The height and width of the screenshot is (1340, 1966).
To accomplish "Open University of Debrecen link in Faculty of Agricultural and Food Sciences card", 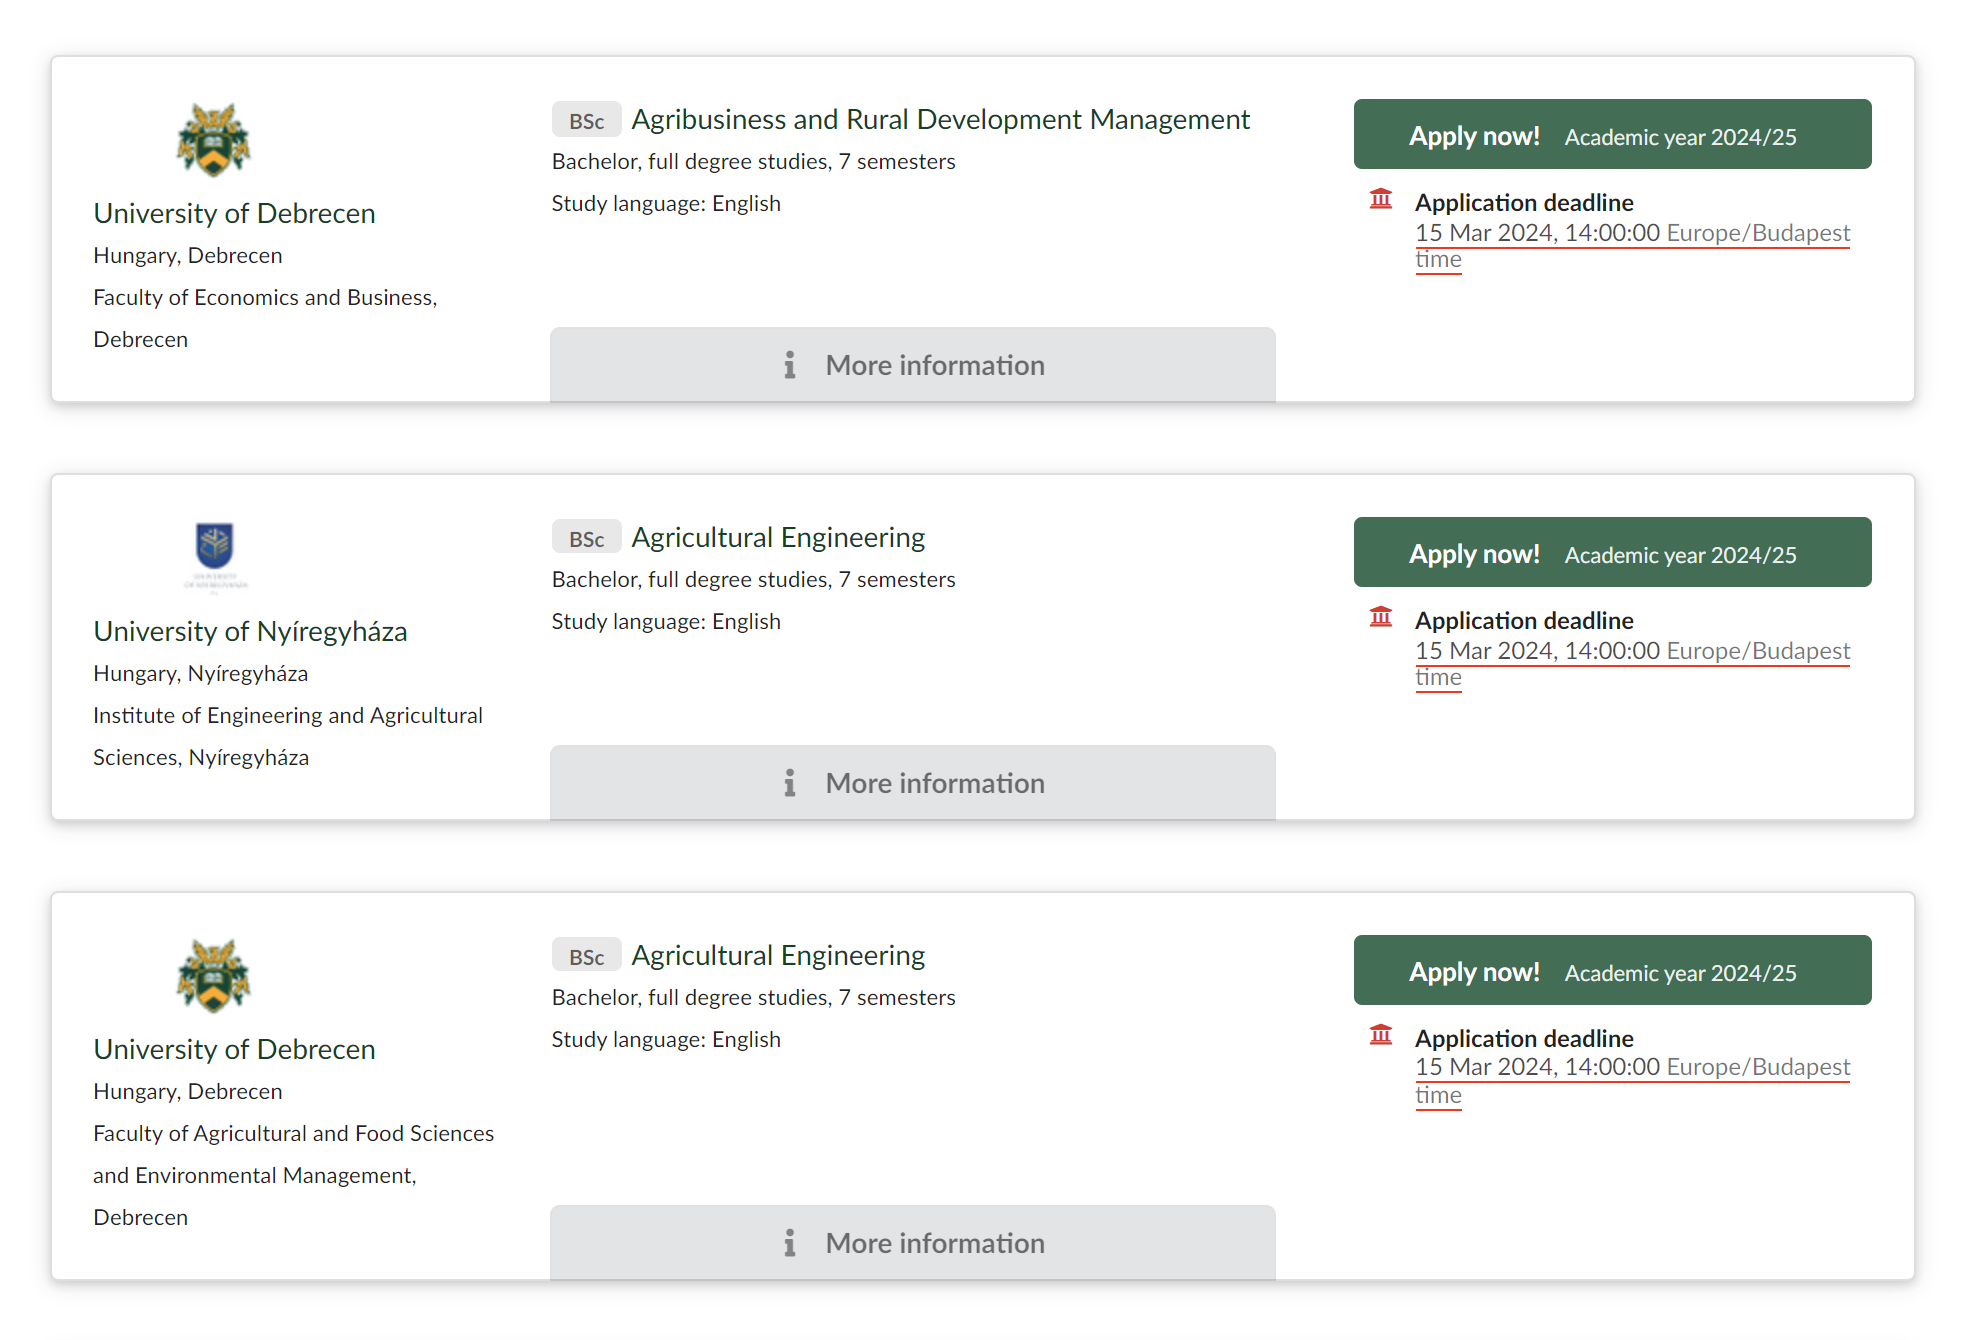I will coord(234,1049).
